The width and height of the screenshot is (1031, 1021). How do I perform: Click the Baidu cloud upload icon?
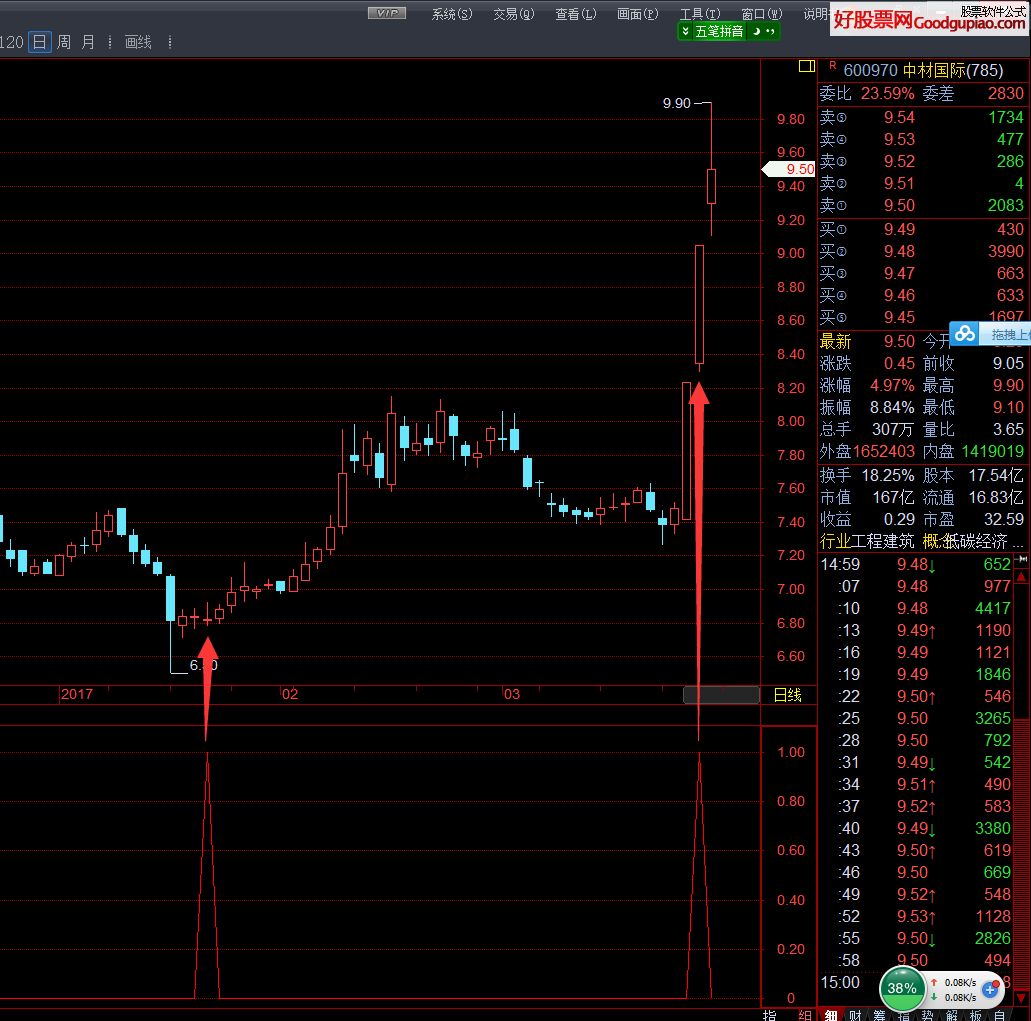pos(963,334)
